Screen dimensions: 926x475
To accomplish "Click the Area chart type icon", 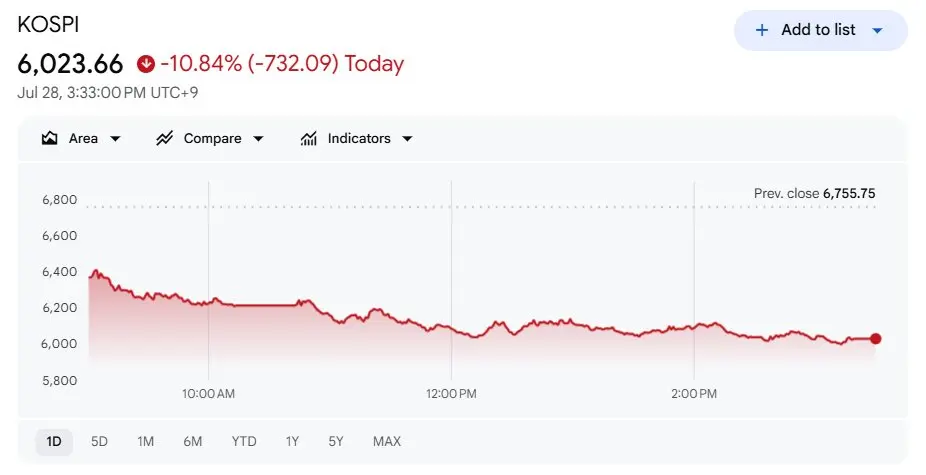I will click(50, 138).
